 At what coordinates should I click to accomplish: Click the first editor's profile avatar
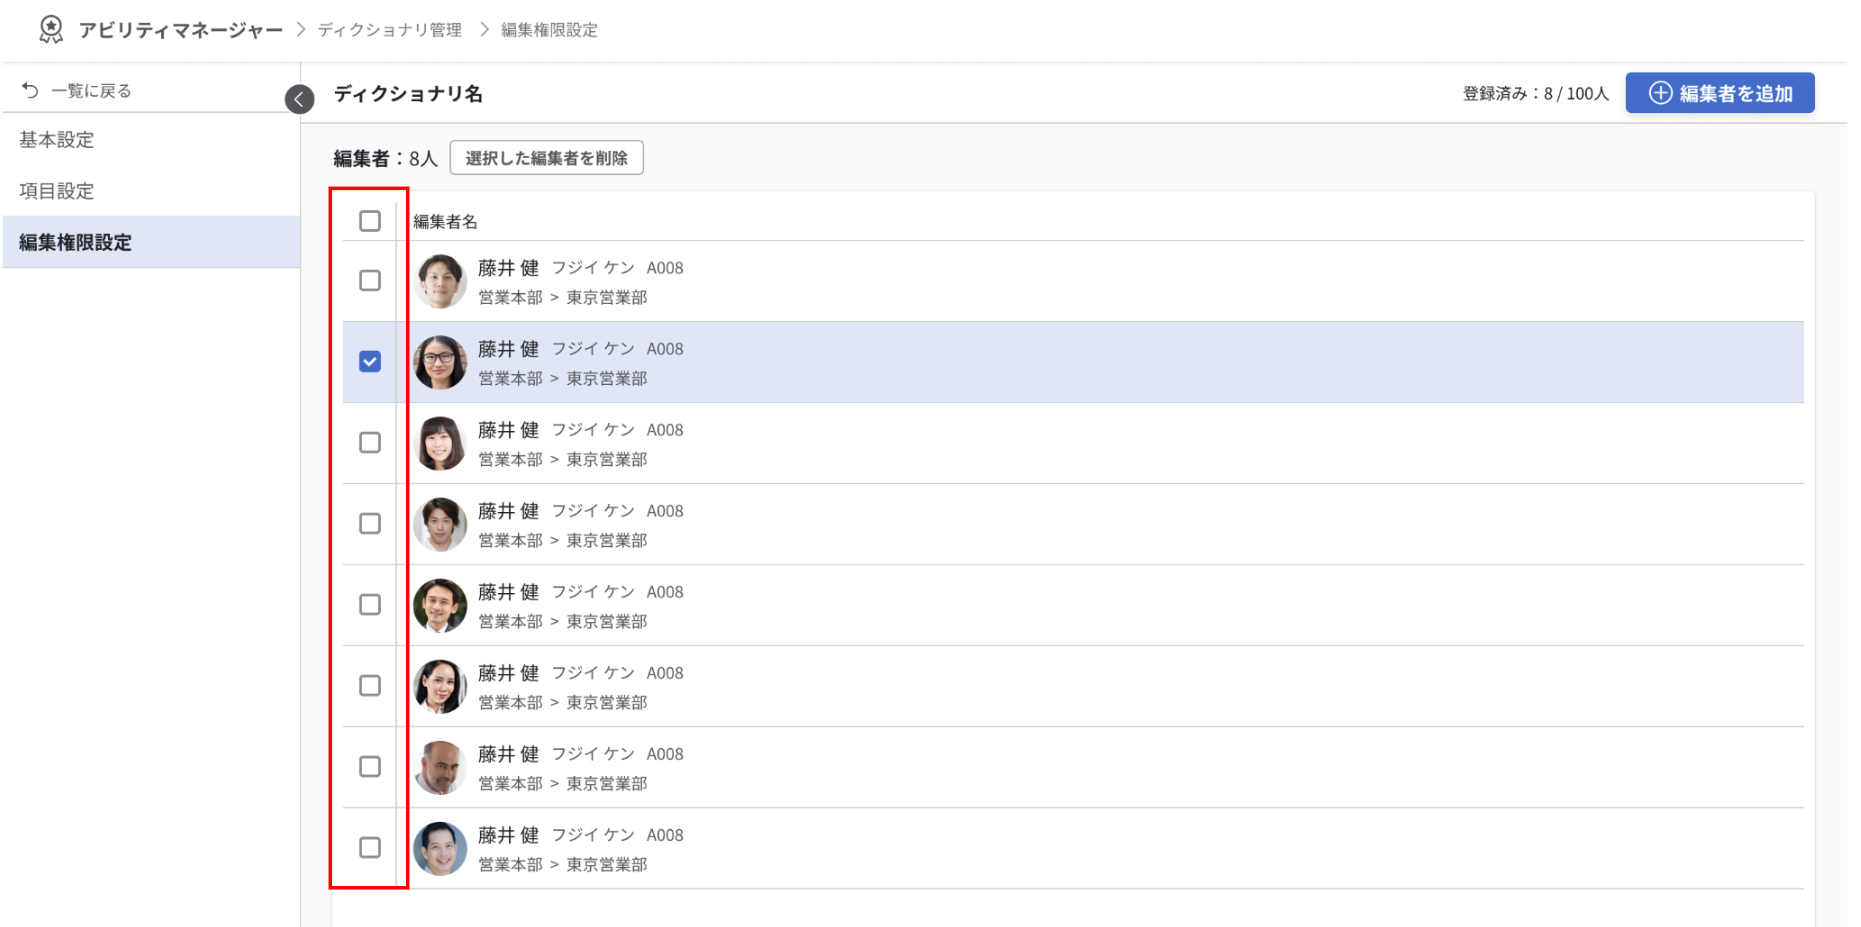[439, 281]
